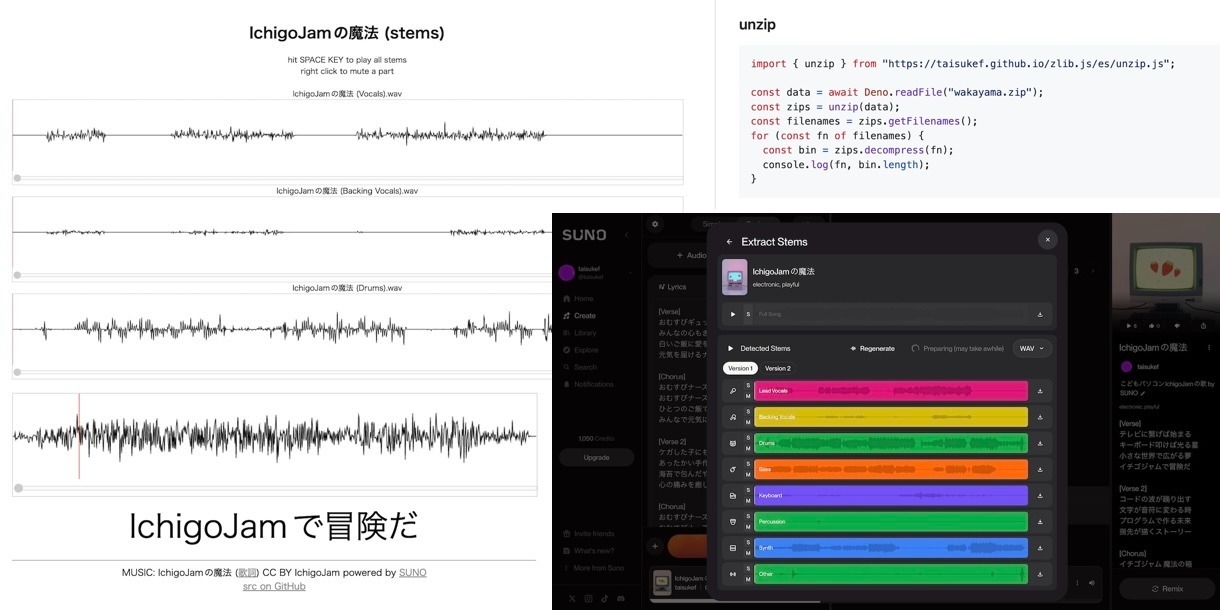Mute the Lead Vocals stem
Screen dimensions: 1220x610
click(748, 396)
